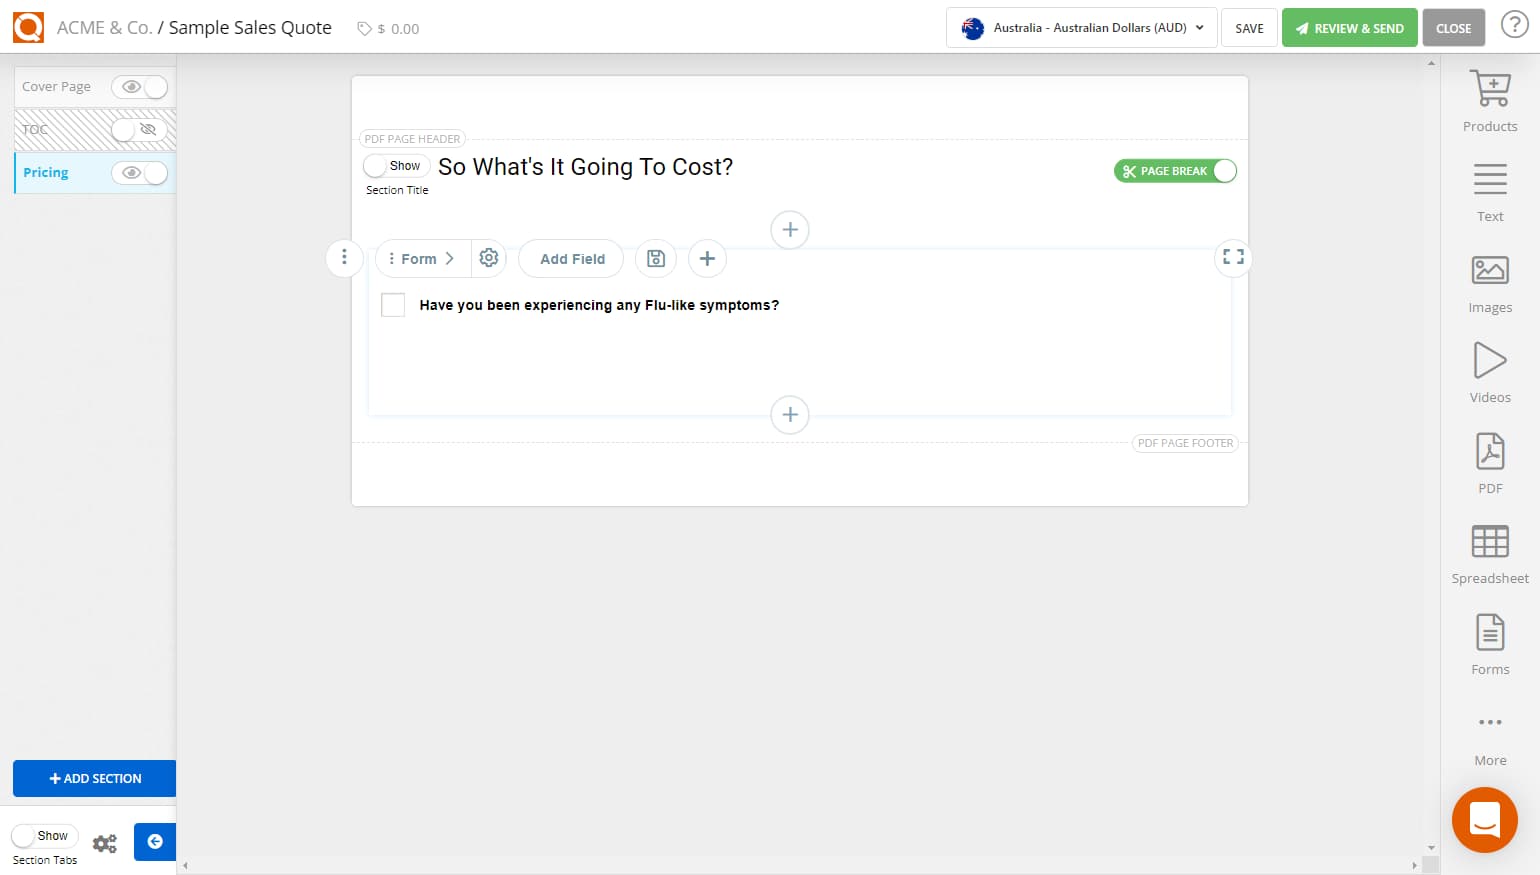
Task: Open the chat support bubble
Action: click(1484, 820)
